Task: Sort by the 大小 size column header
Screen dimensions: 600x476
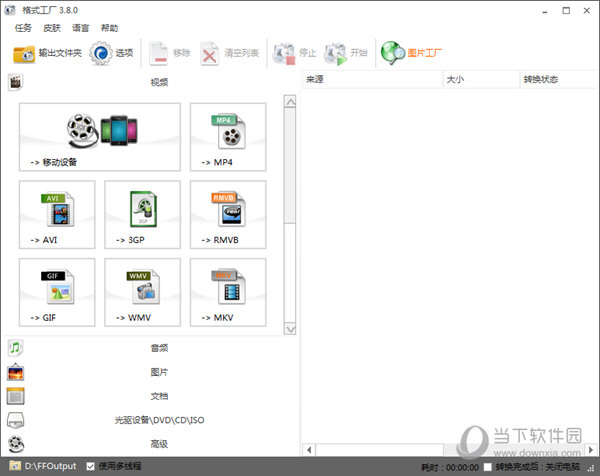Action: point(481,79)
